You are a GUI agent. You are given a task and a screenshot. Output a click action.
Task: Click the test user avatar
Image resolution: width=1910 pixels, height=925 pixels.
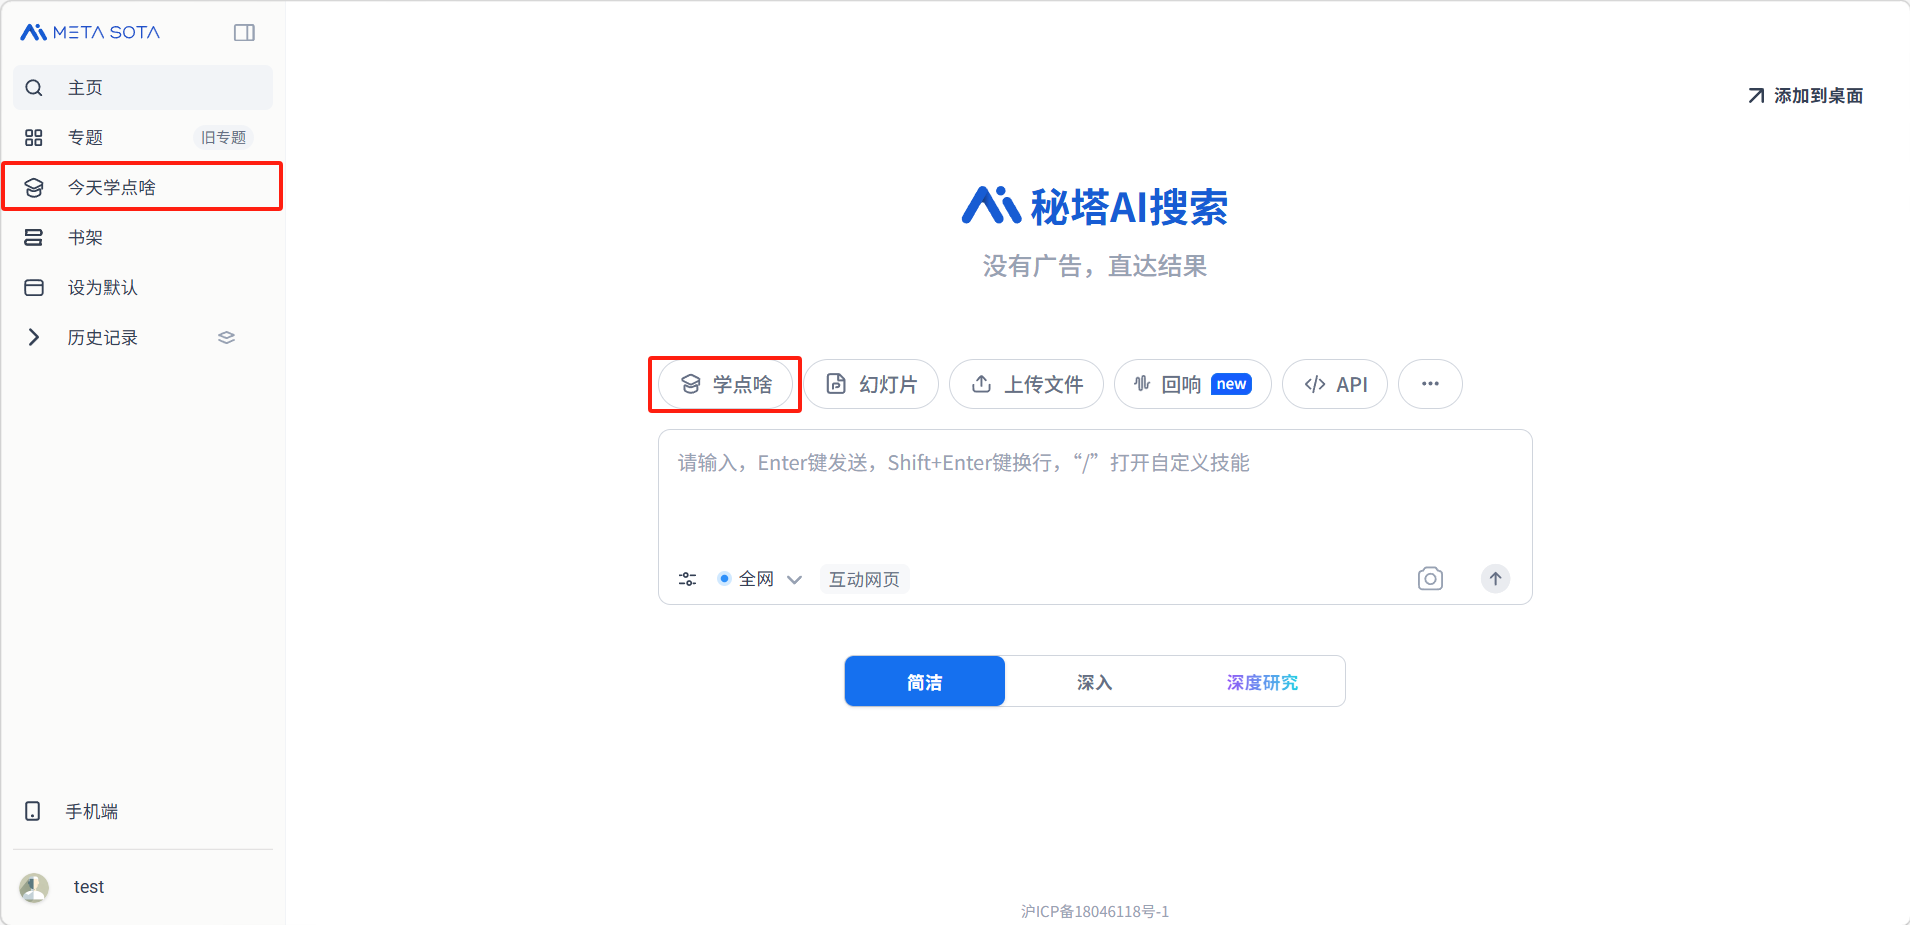pos(35,887)
